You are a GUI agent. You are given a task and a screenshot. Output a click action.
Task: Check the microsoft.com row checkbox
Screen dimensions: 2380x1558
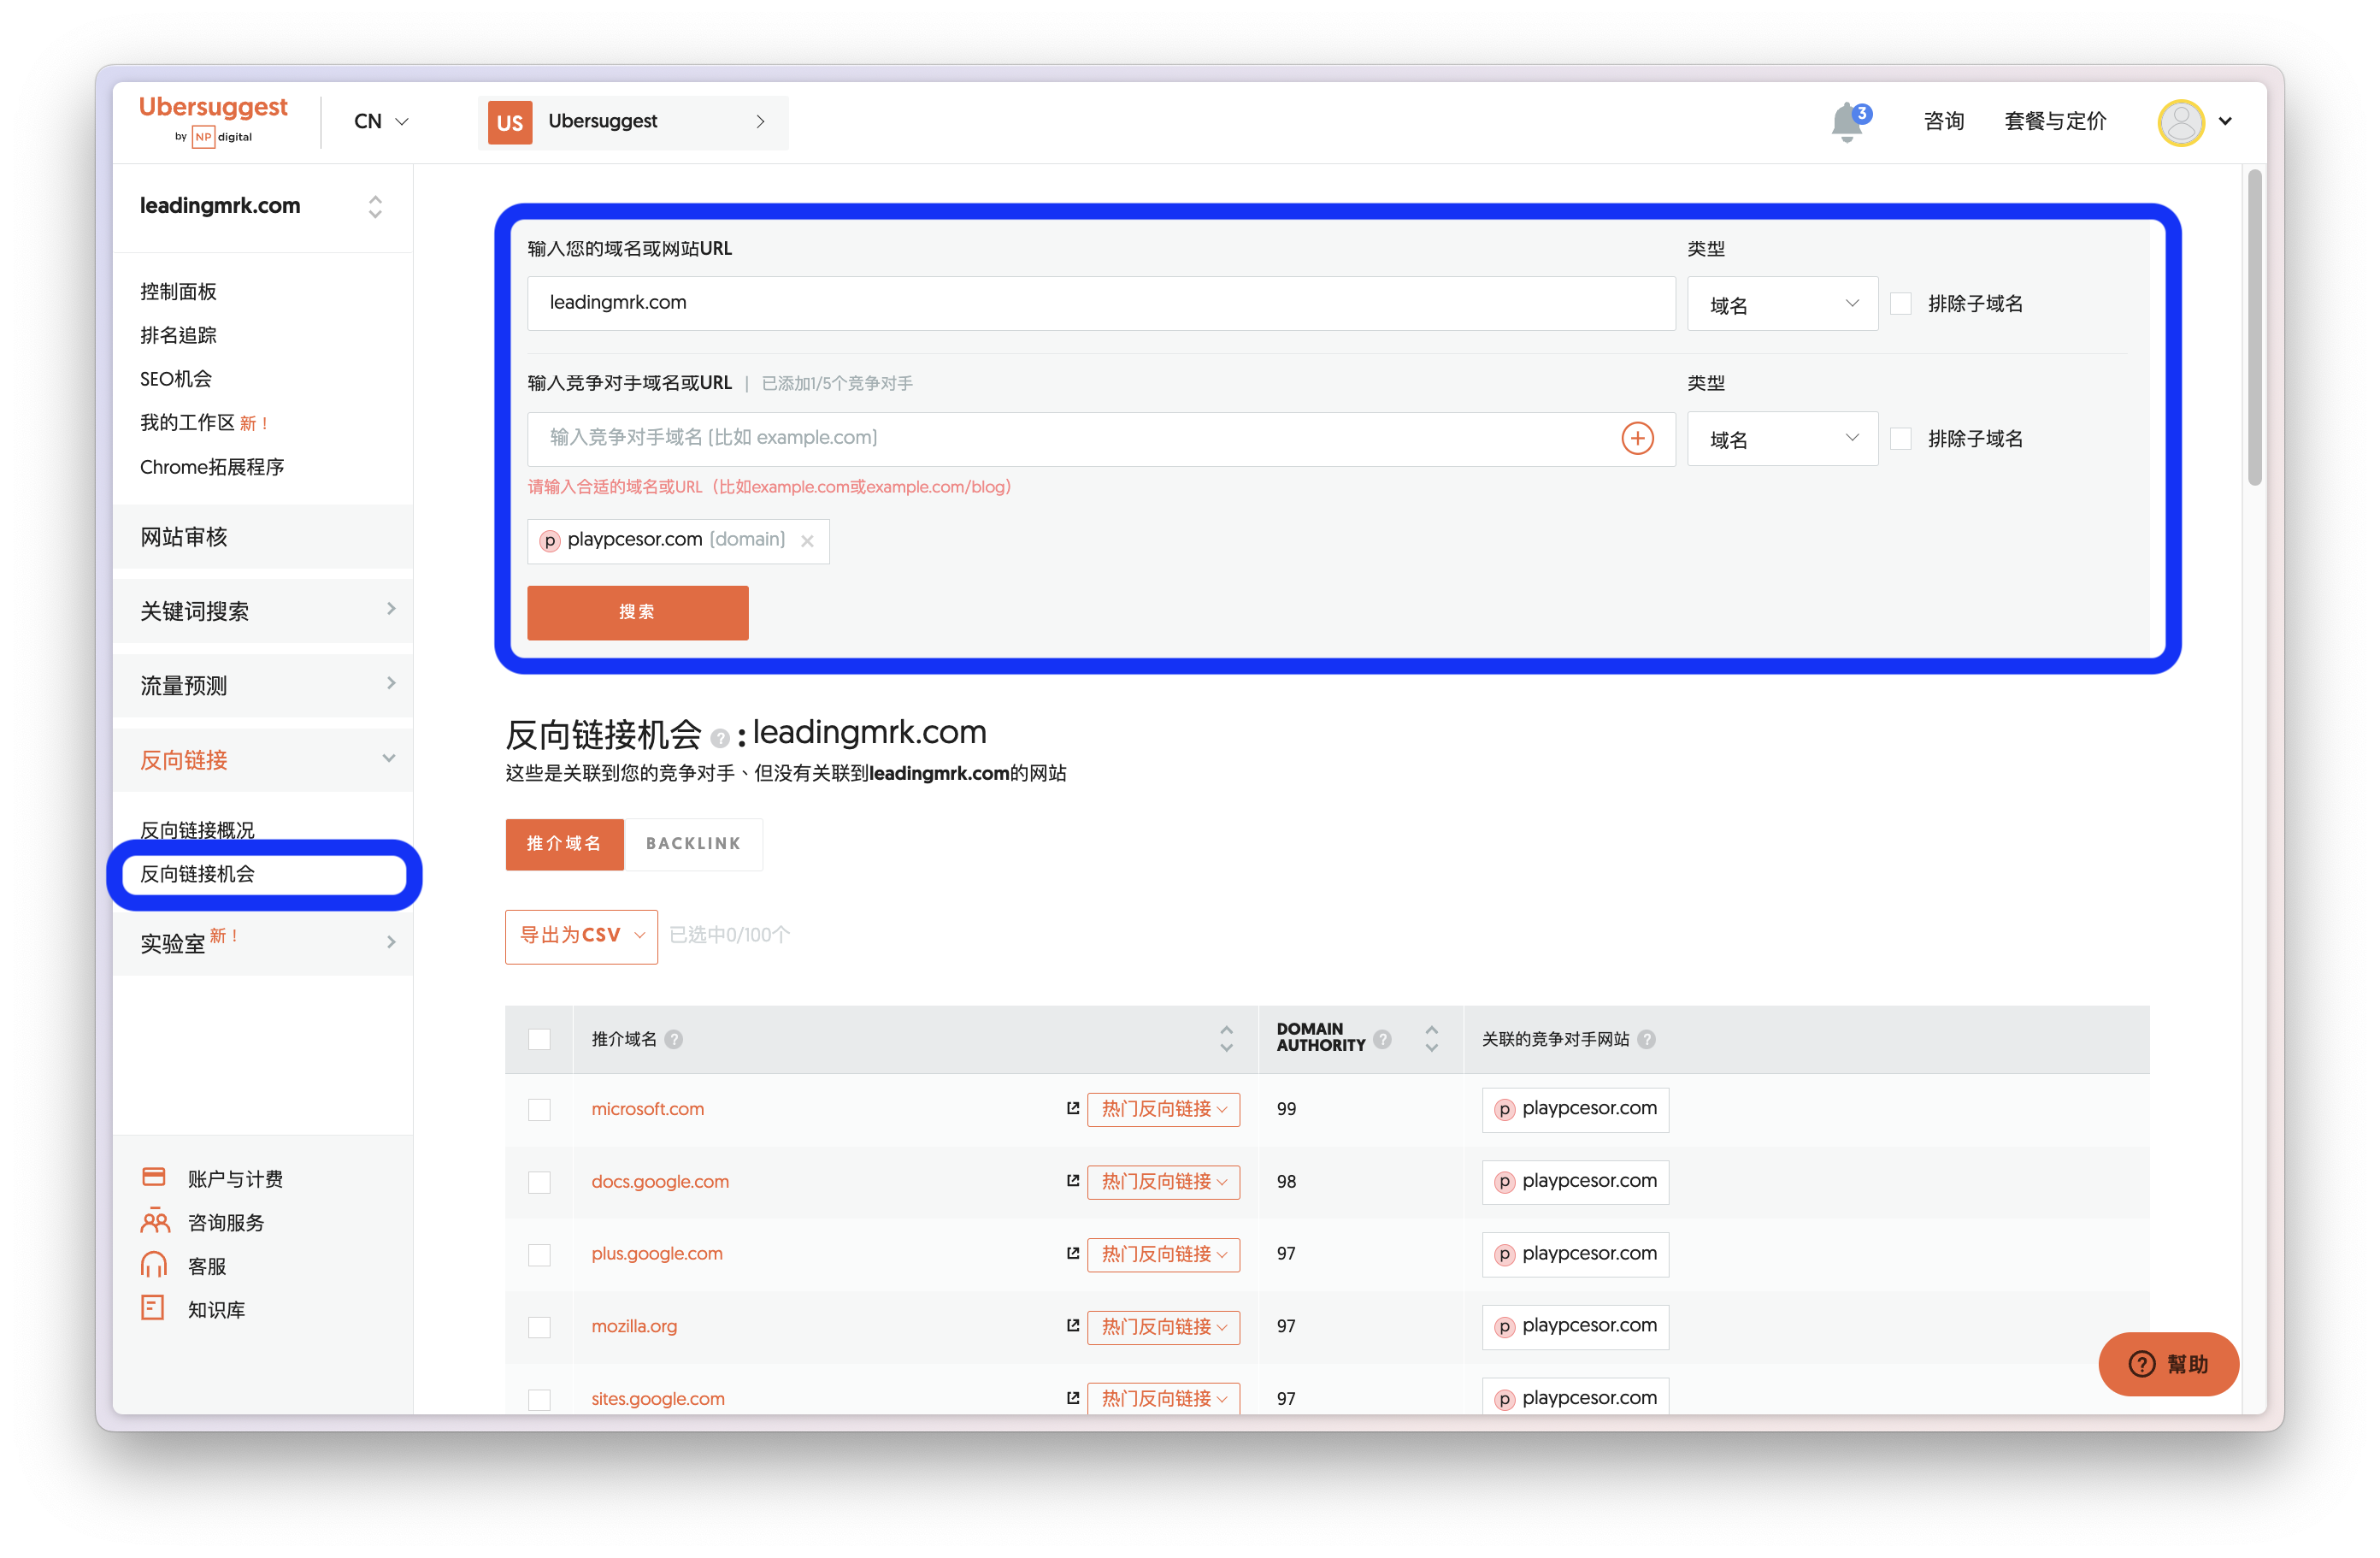[x=539, y=1109]
